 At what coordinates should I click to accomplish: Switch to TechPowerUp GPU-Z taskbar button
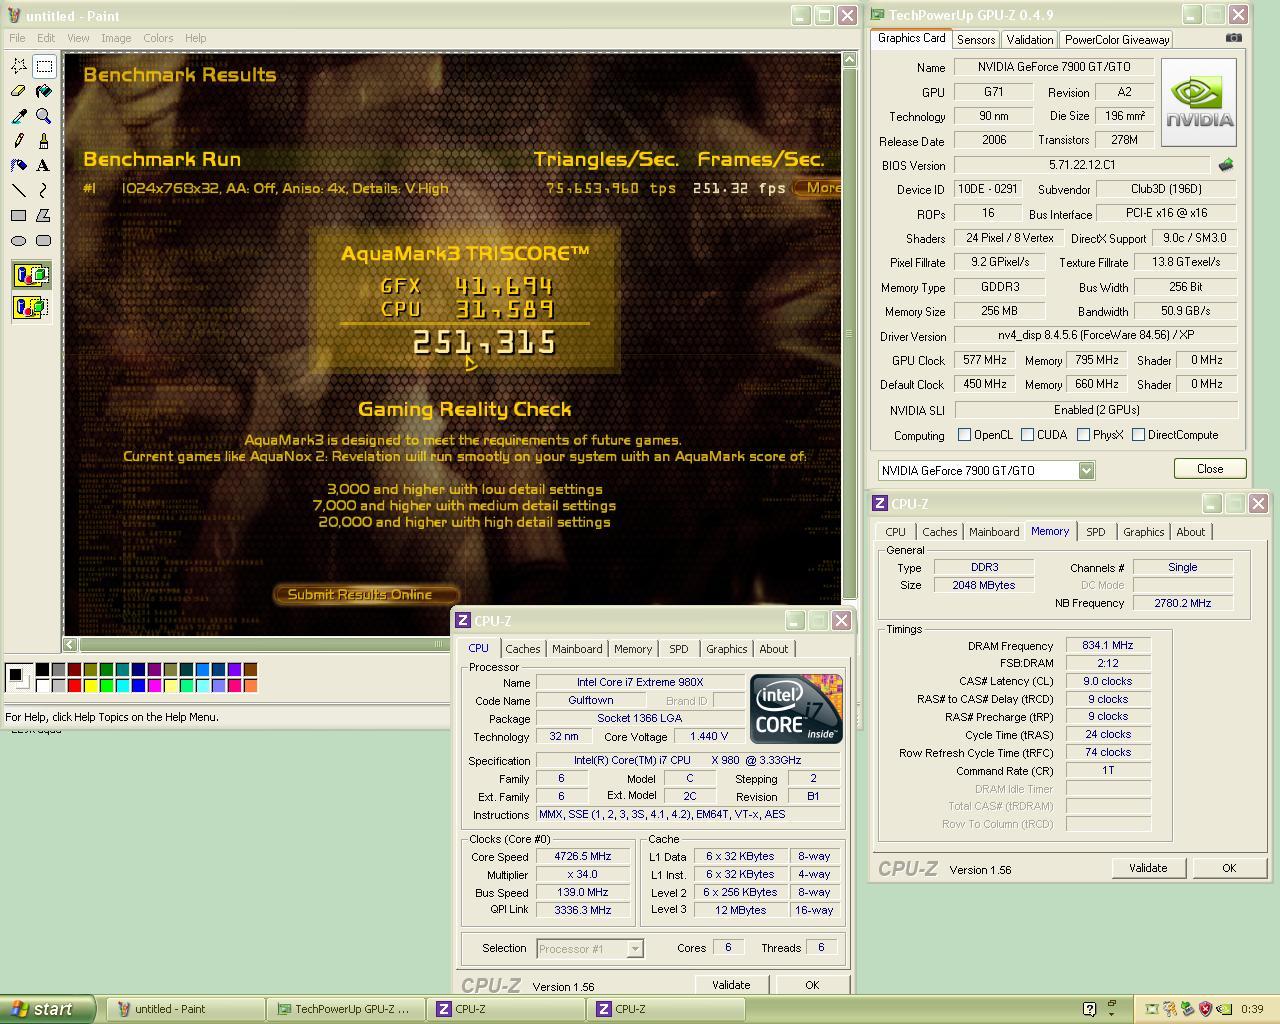[345, 1009]
